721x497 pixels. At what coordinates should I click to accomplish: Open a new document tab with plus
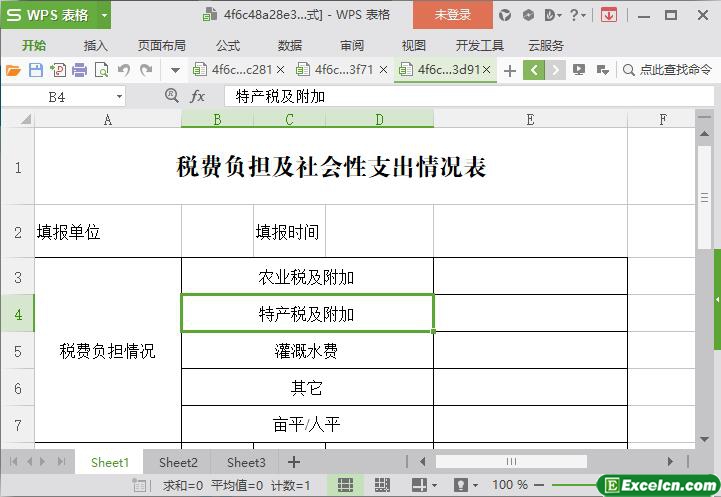[x=510, y=70]
